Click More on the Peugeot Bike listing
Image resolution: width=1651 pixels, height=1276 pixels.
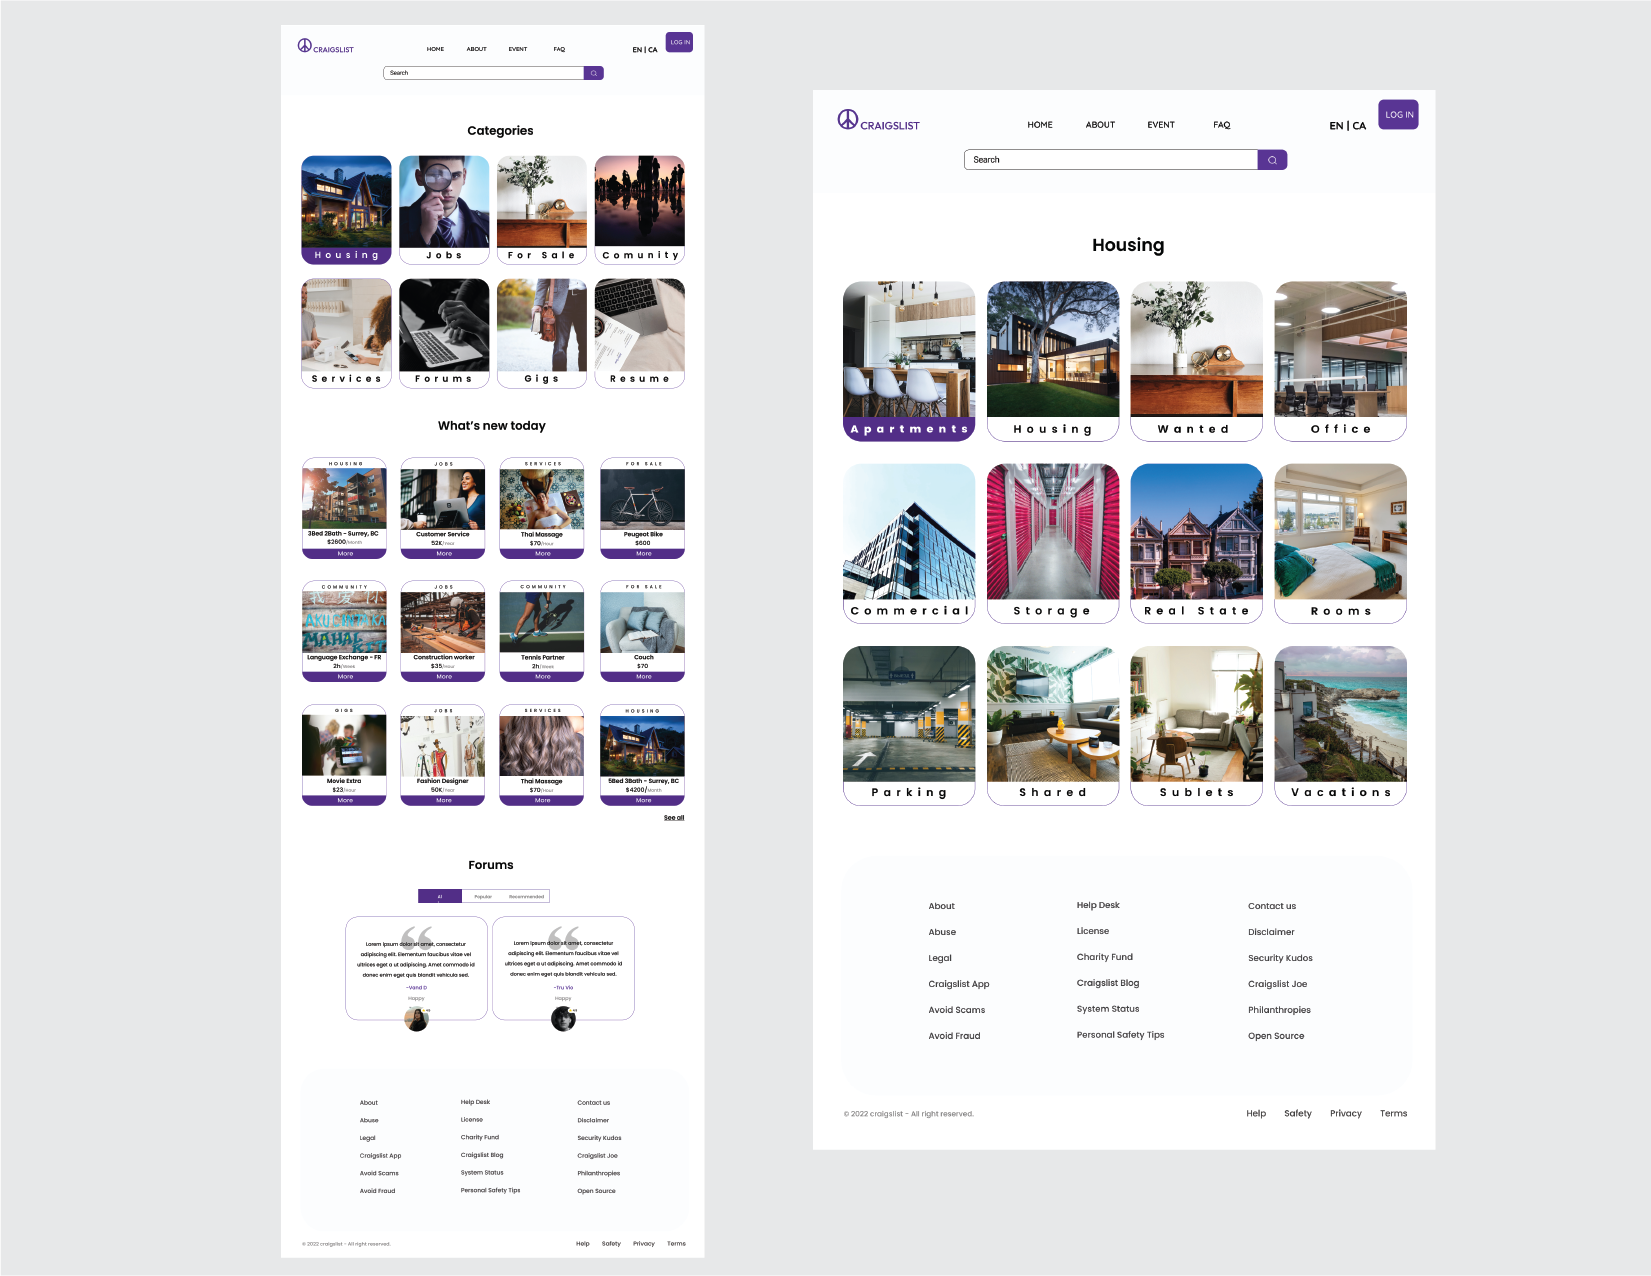tap(643, 553)
